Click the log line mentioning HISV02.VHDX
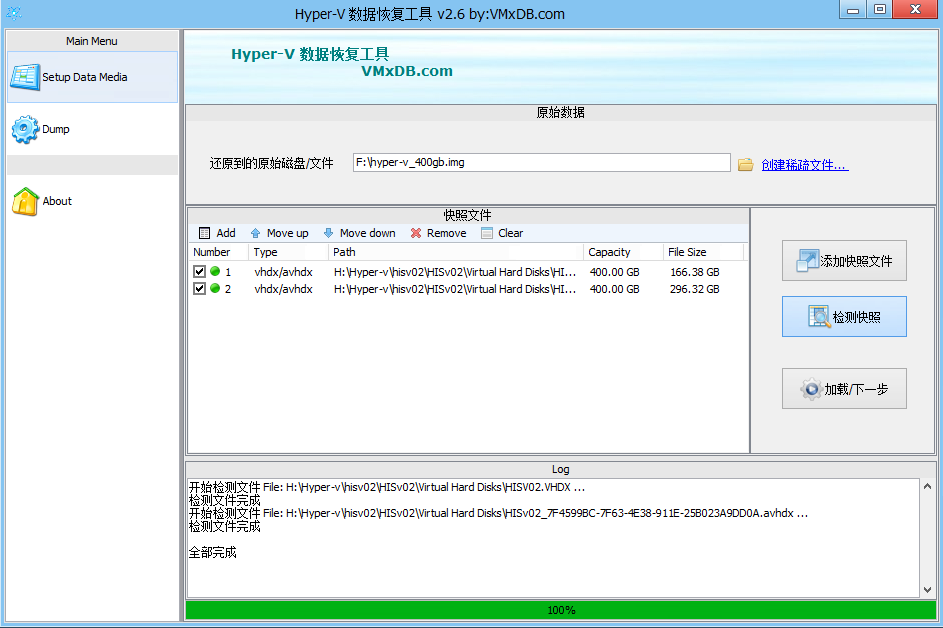 pos(387,487)
